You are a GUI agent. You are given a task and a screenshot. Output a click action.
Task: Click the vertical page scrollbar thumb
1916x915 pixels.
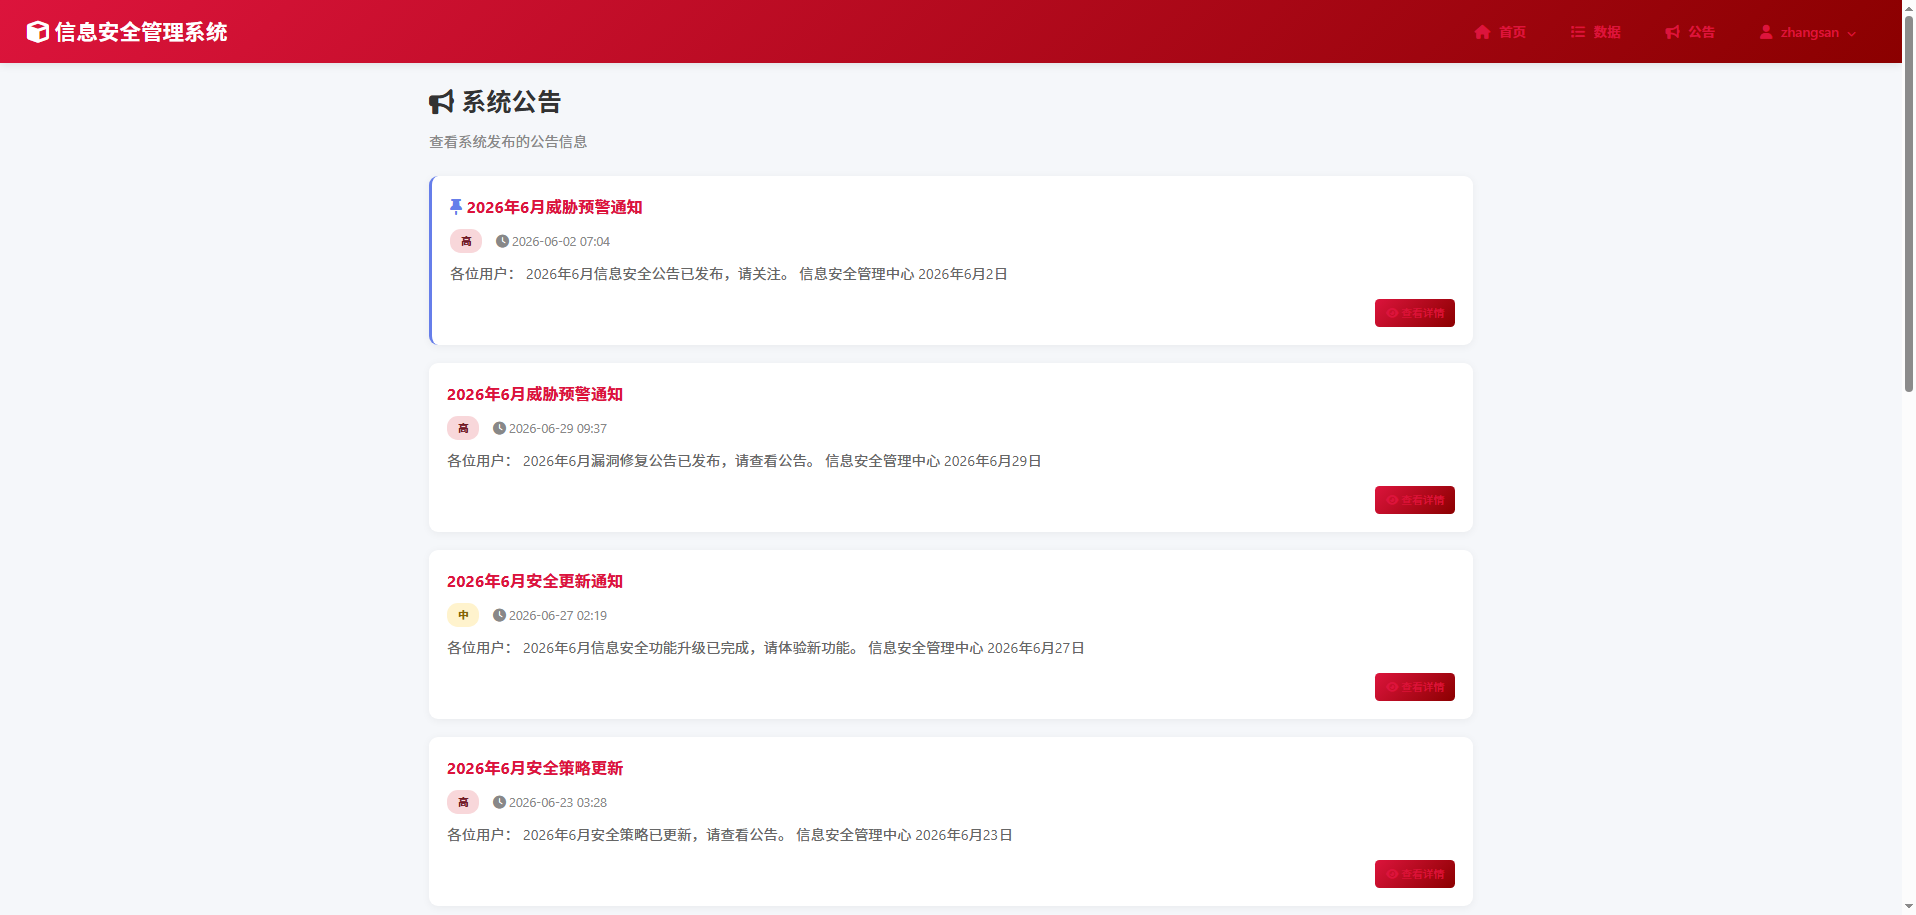pyautogui.click(x=1908, y=203)
